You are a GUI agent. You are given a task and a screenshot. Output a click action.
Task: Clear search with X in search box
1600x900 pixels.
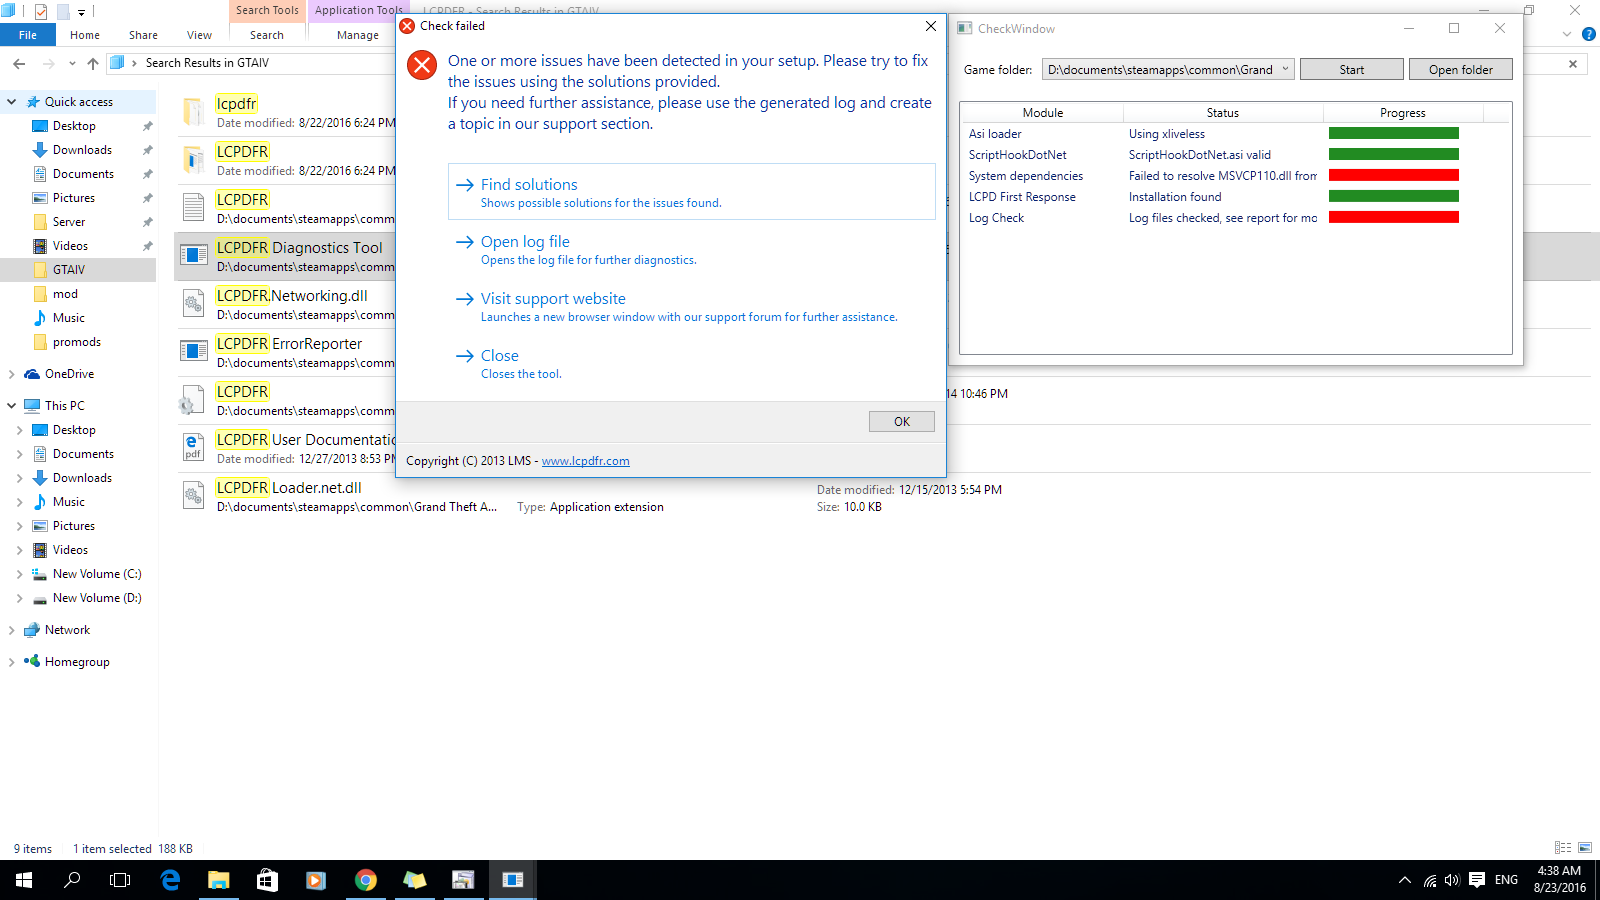(1573, 64)
